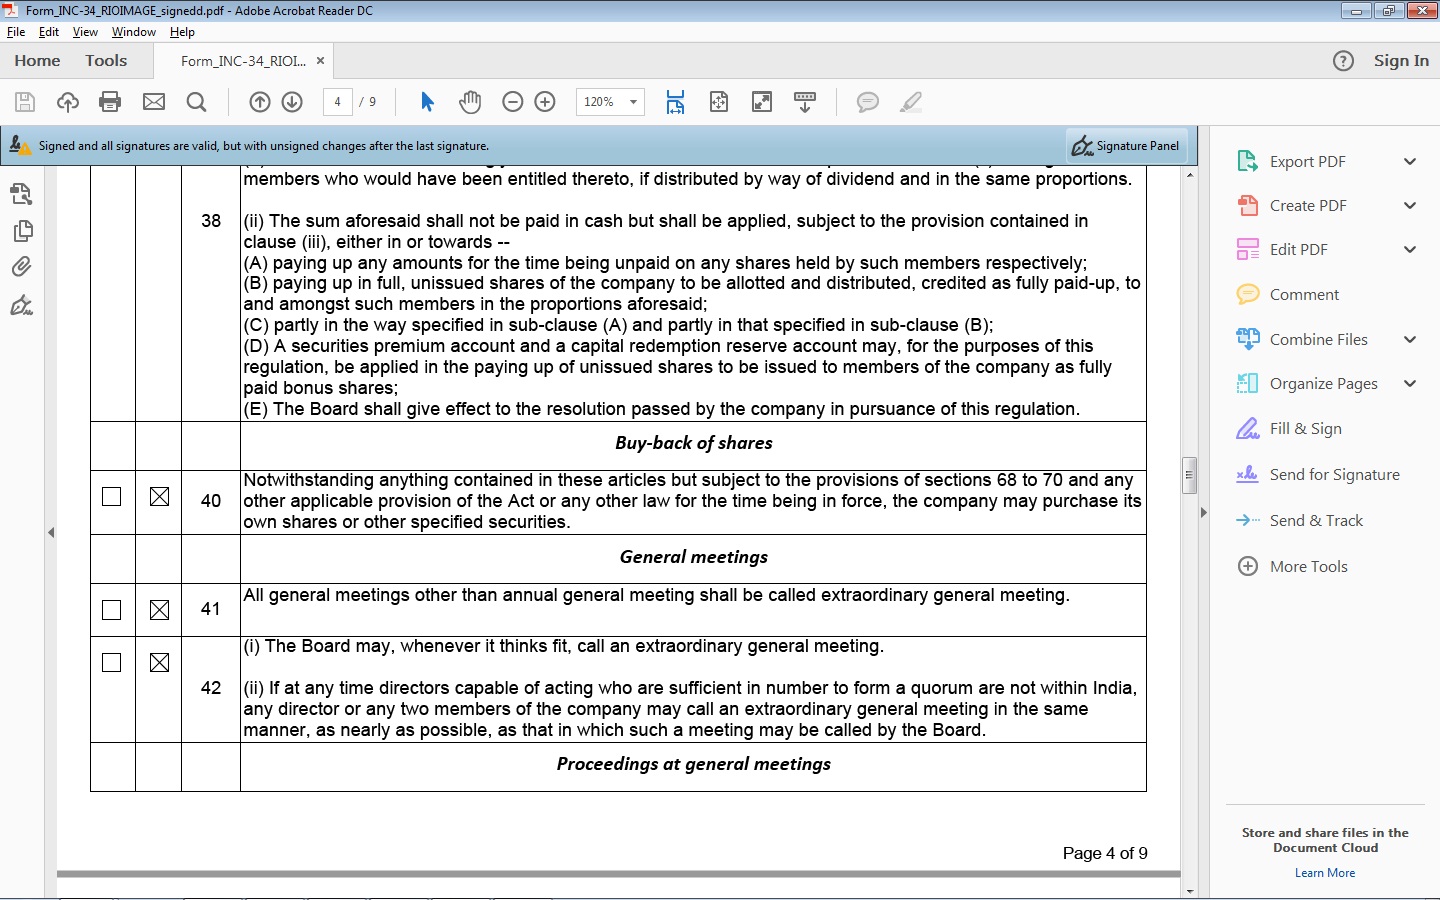
Task: Click the Sign In button
Action: 1400,60
